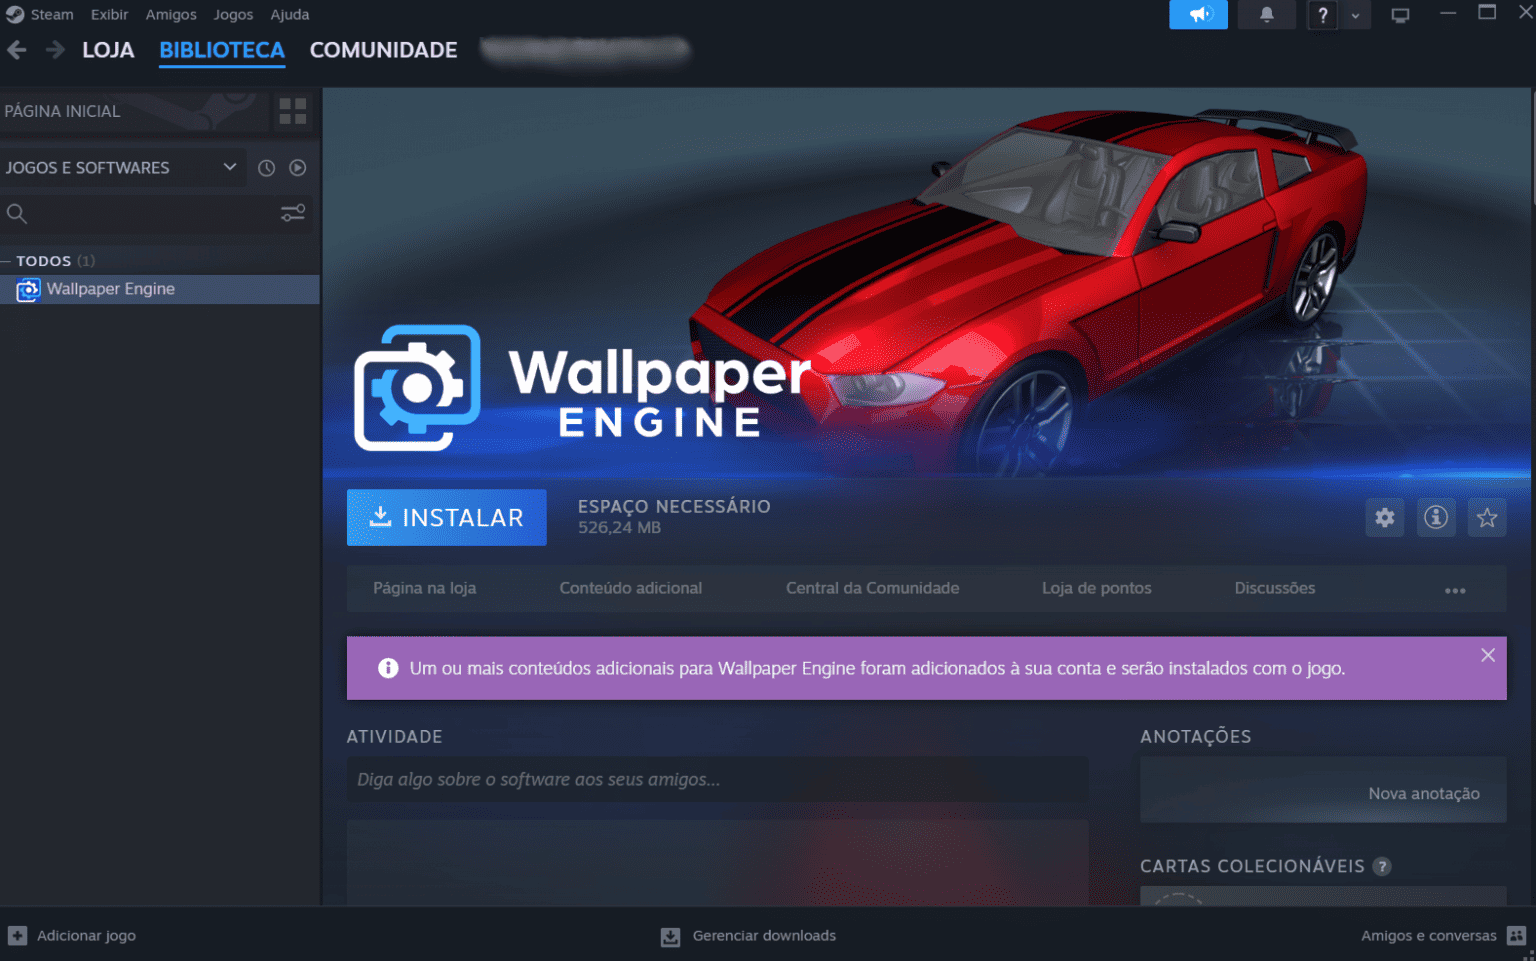Click the activity text field to share something

[717, 779]
